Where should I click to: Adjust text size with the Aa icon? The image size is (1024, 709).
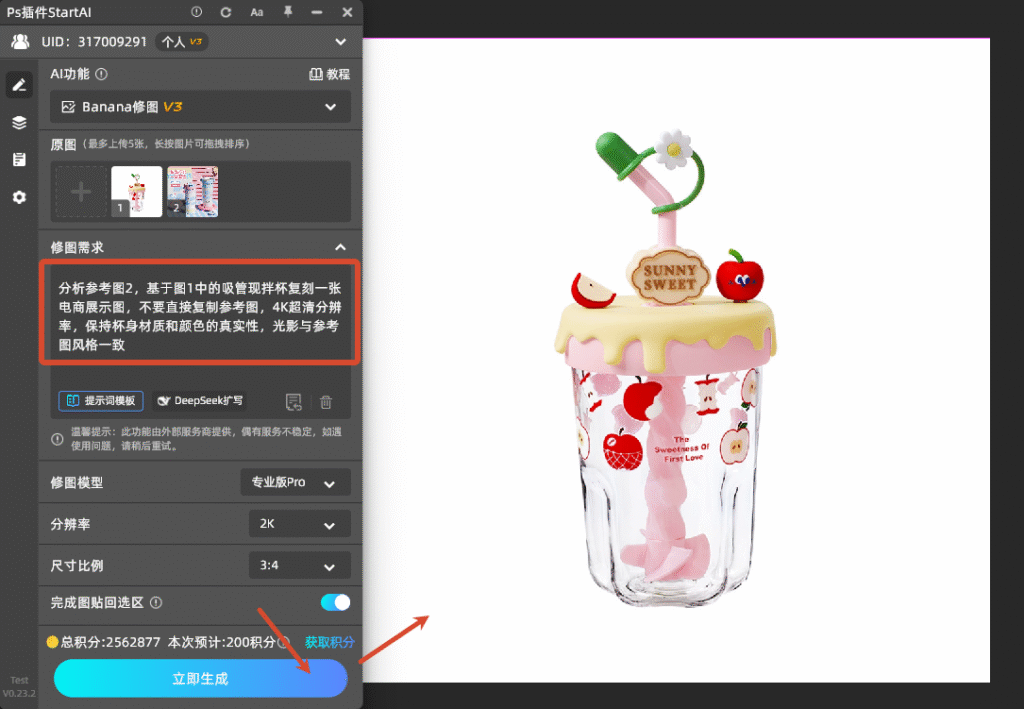click(257, 12)
